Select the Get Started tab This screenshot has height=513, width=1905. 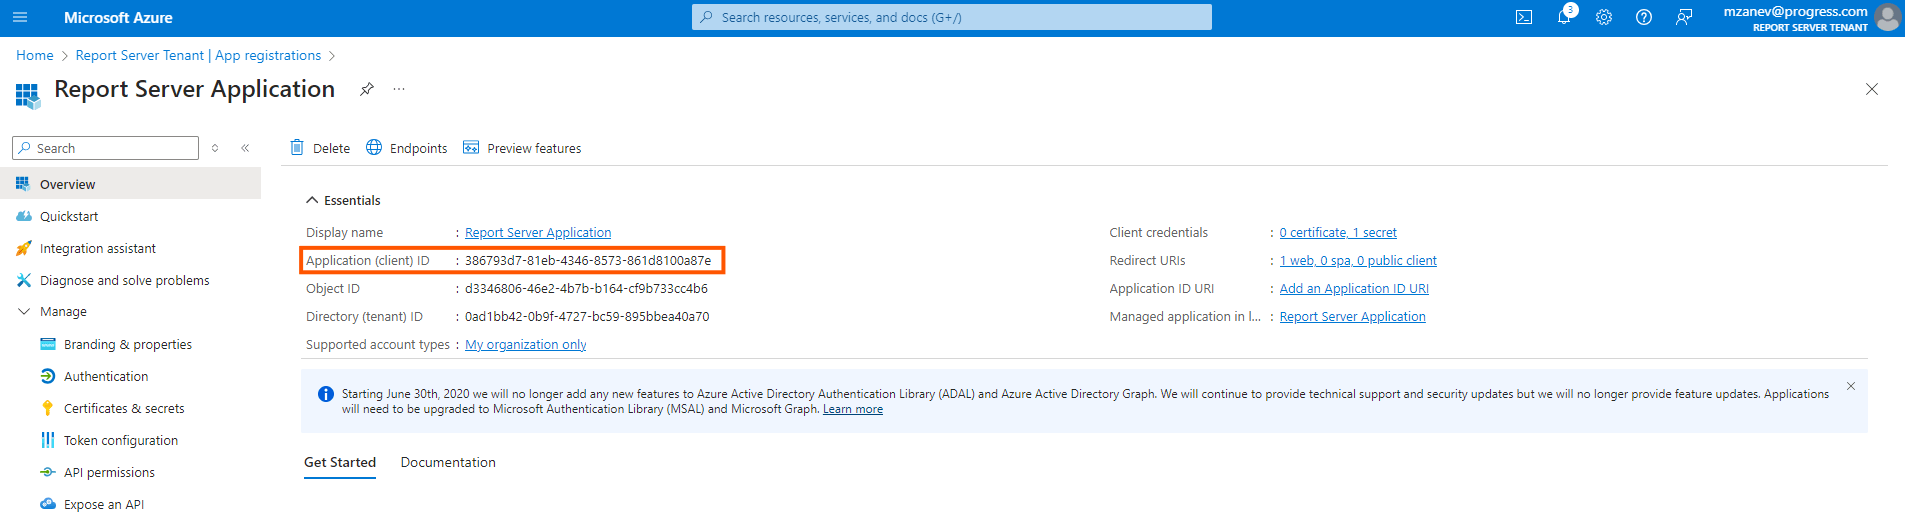340,462
